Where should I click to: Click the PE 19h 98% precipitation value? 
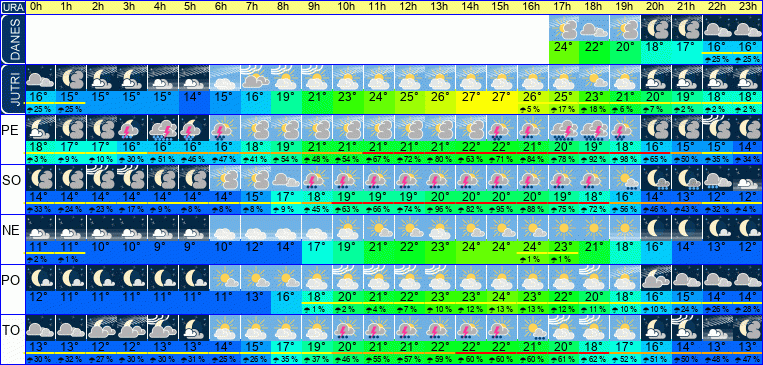[626, 159]
